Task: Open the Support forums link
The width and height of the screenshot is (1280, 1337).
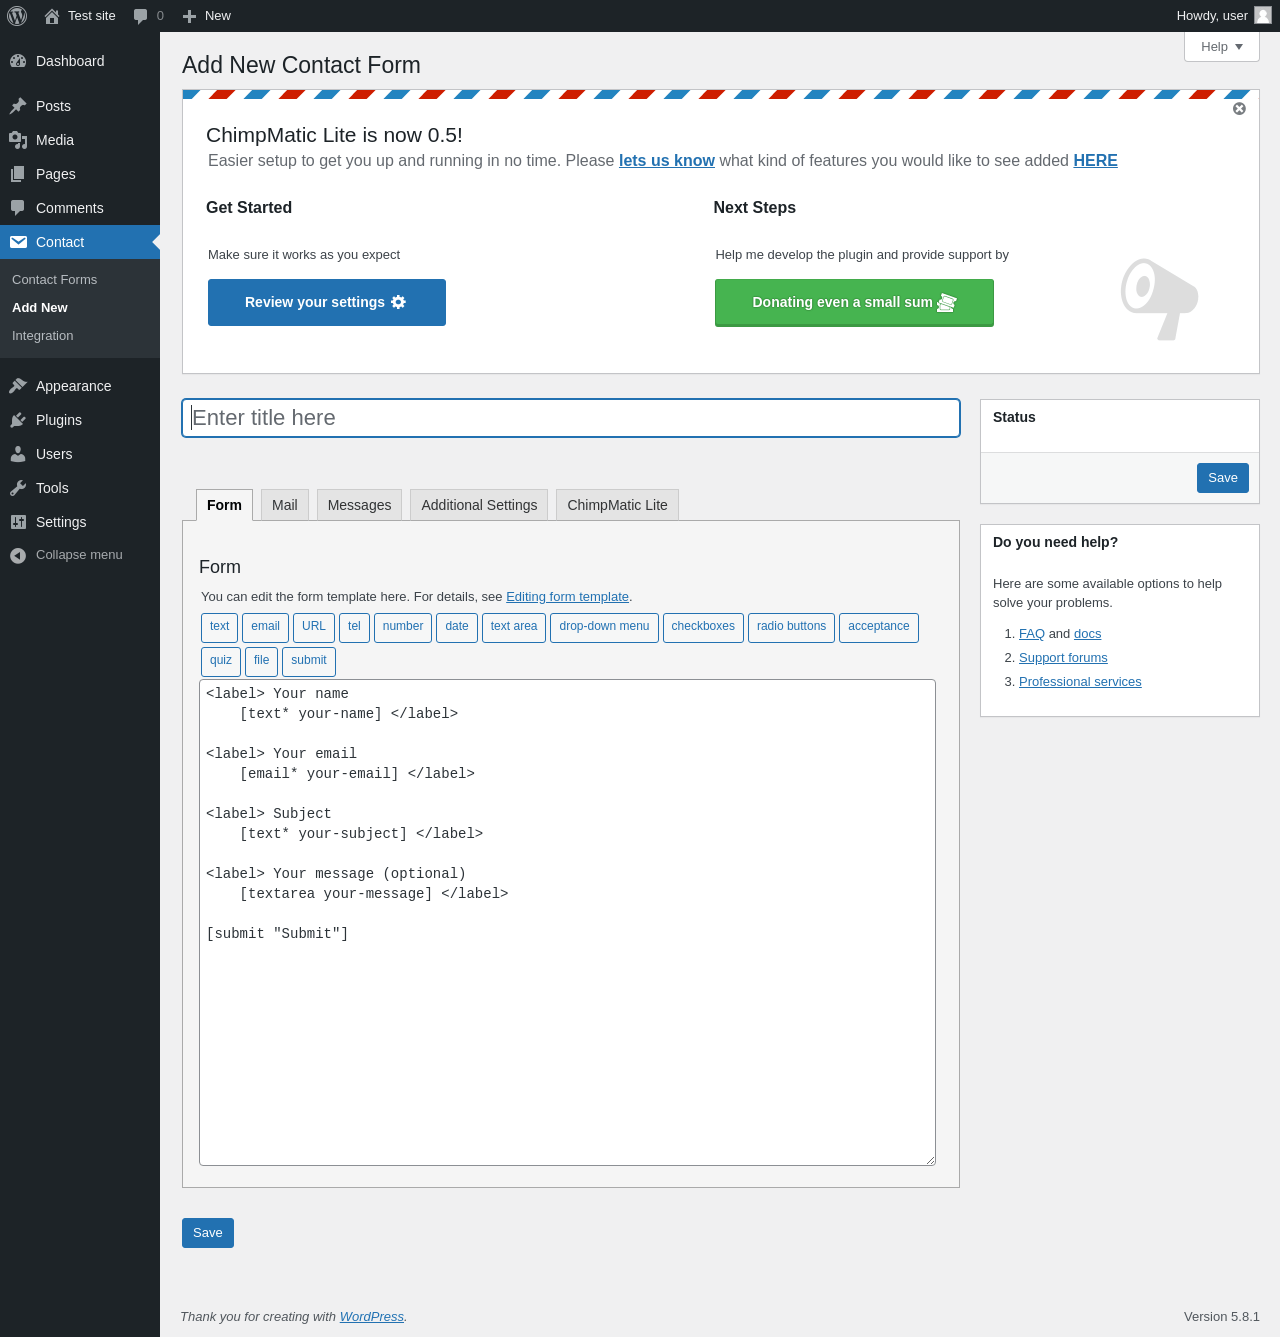Action: pyautogui.click(x=1063, y=658)
